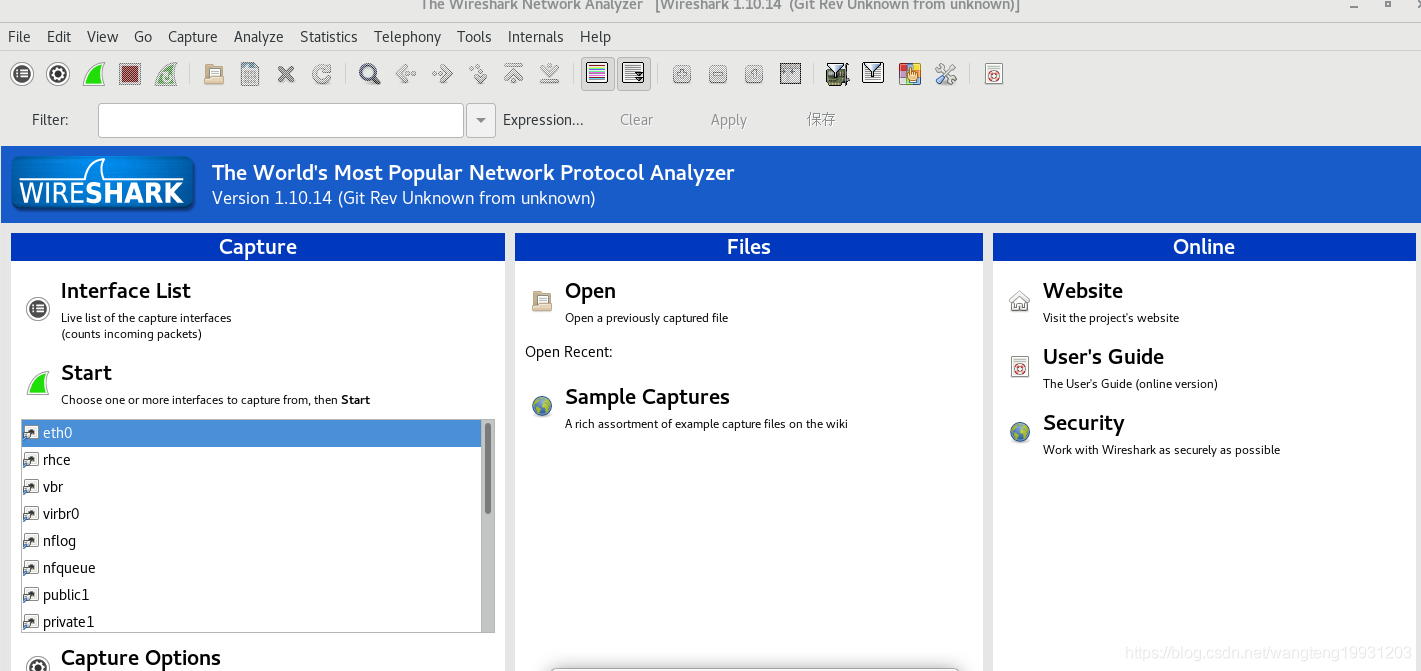Open the Statistics menu
The image size is (1421, 671).
coord(329,37)
